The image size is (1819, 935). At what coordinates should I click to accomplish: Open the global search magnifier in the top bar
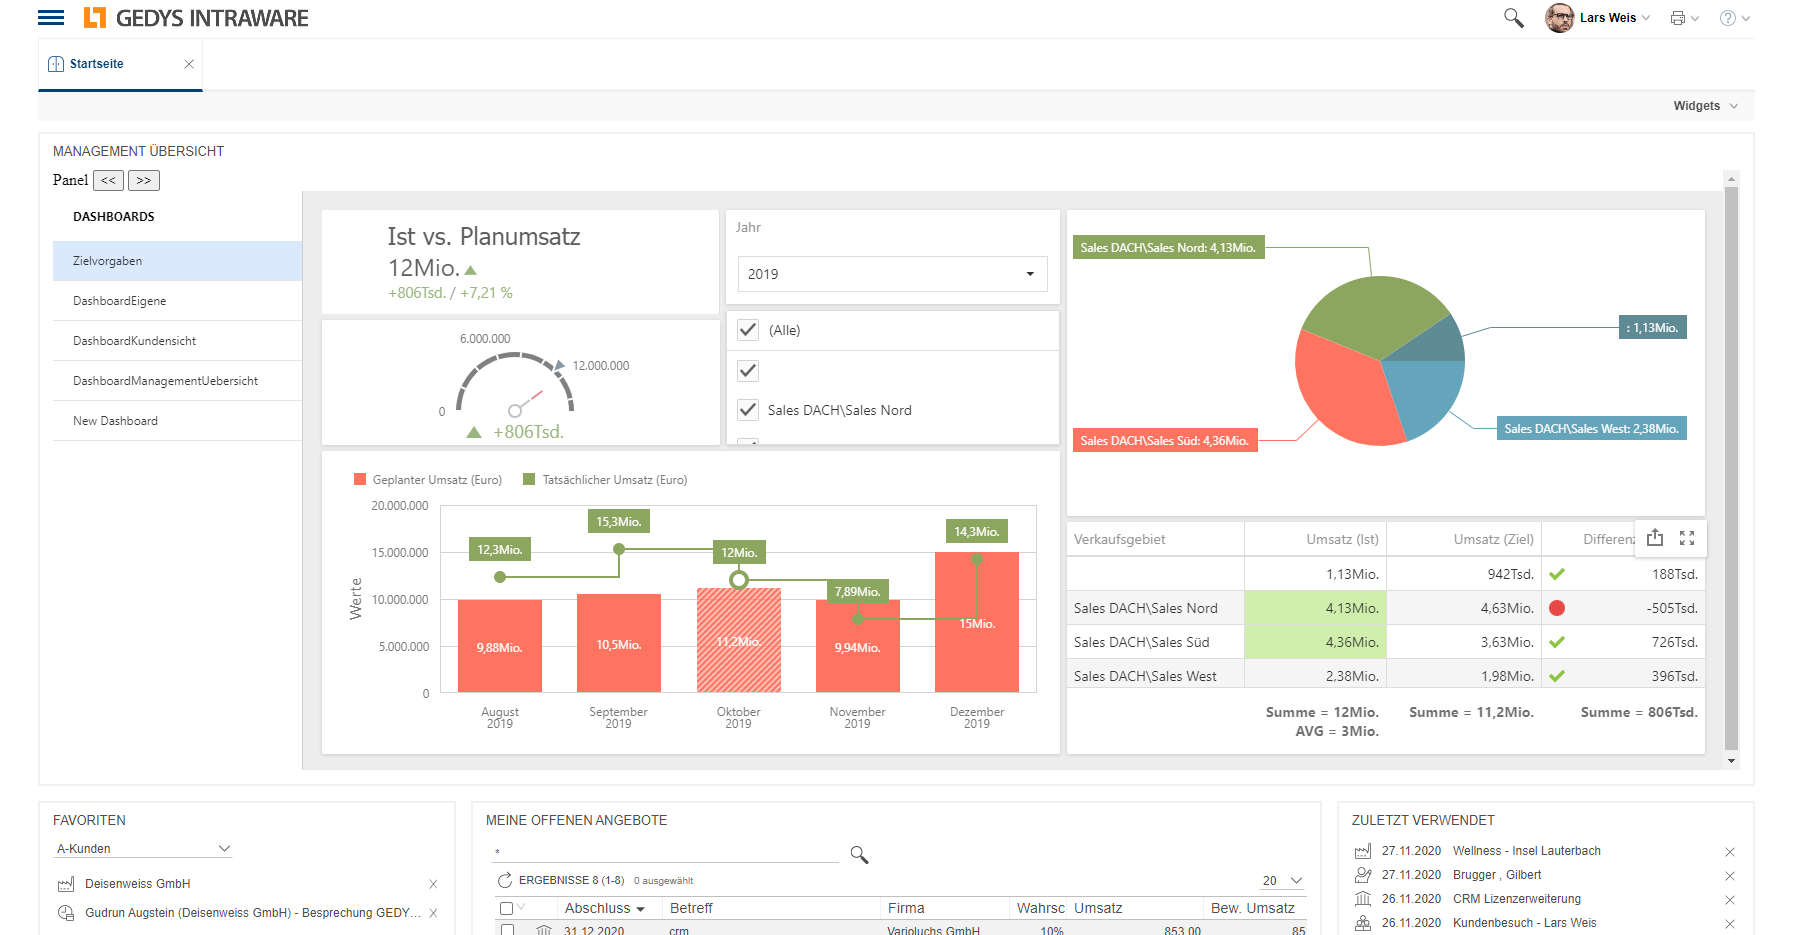1513,17
